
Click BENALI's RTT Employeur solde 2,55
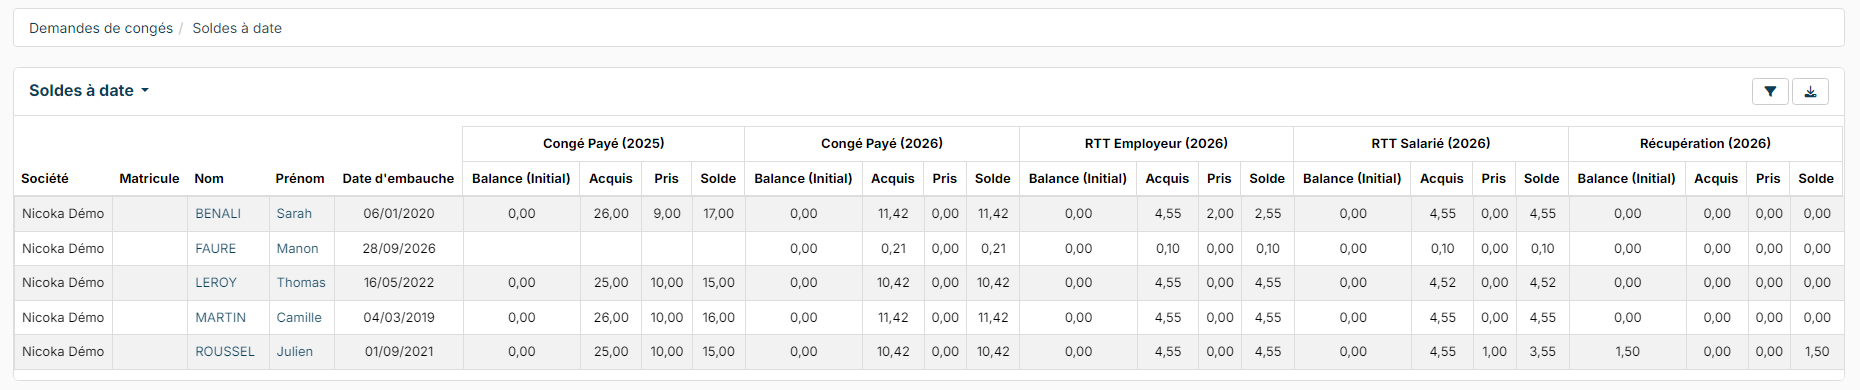pos(1268,213)
